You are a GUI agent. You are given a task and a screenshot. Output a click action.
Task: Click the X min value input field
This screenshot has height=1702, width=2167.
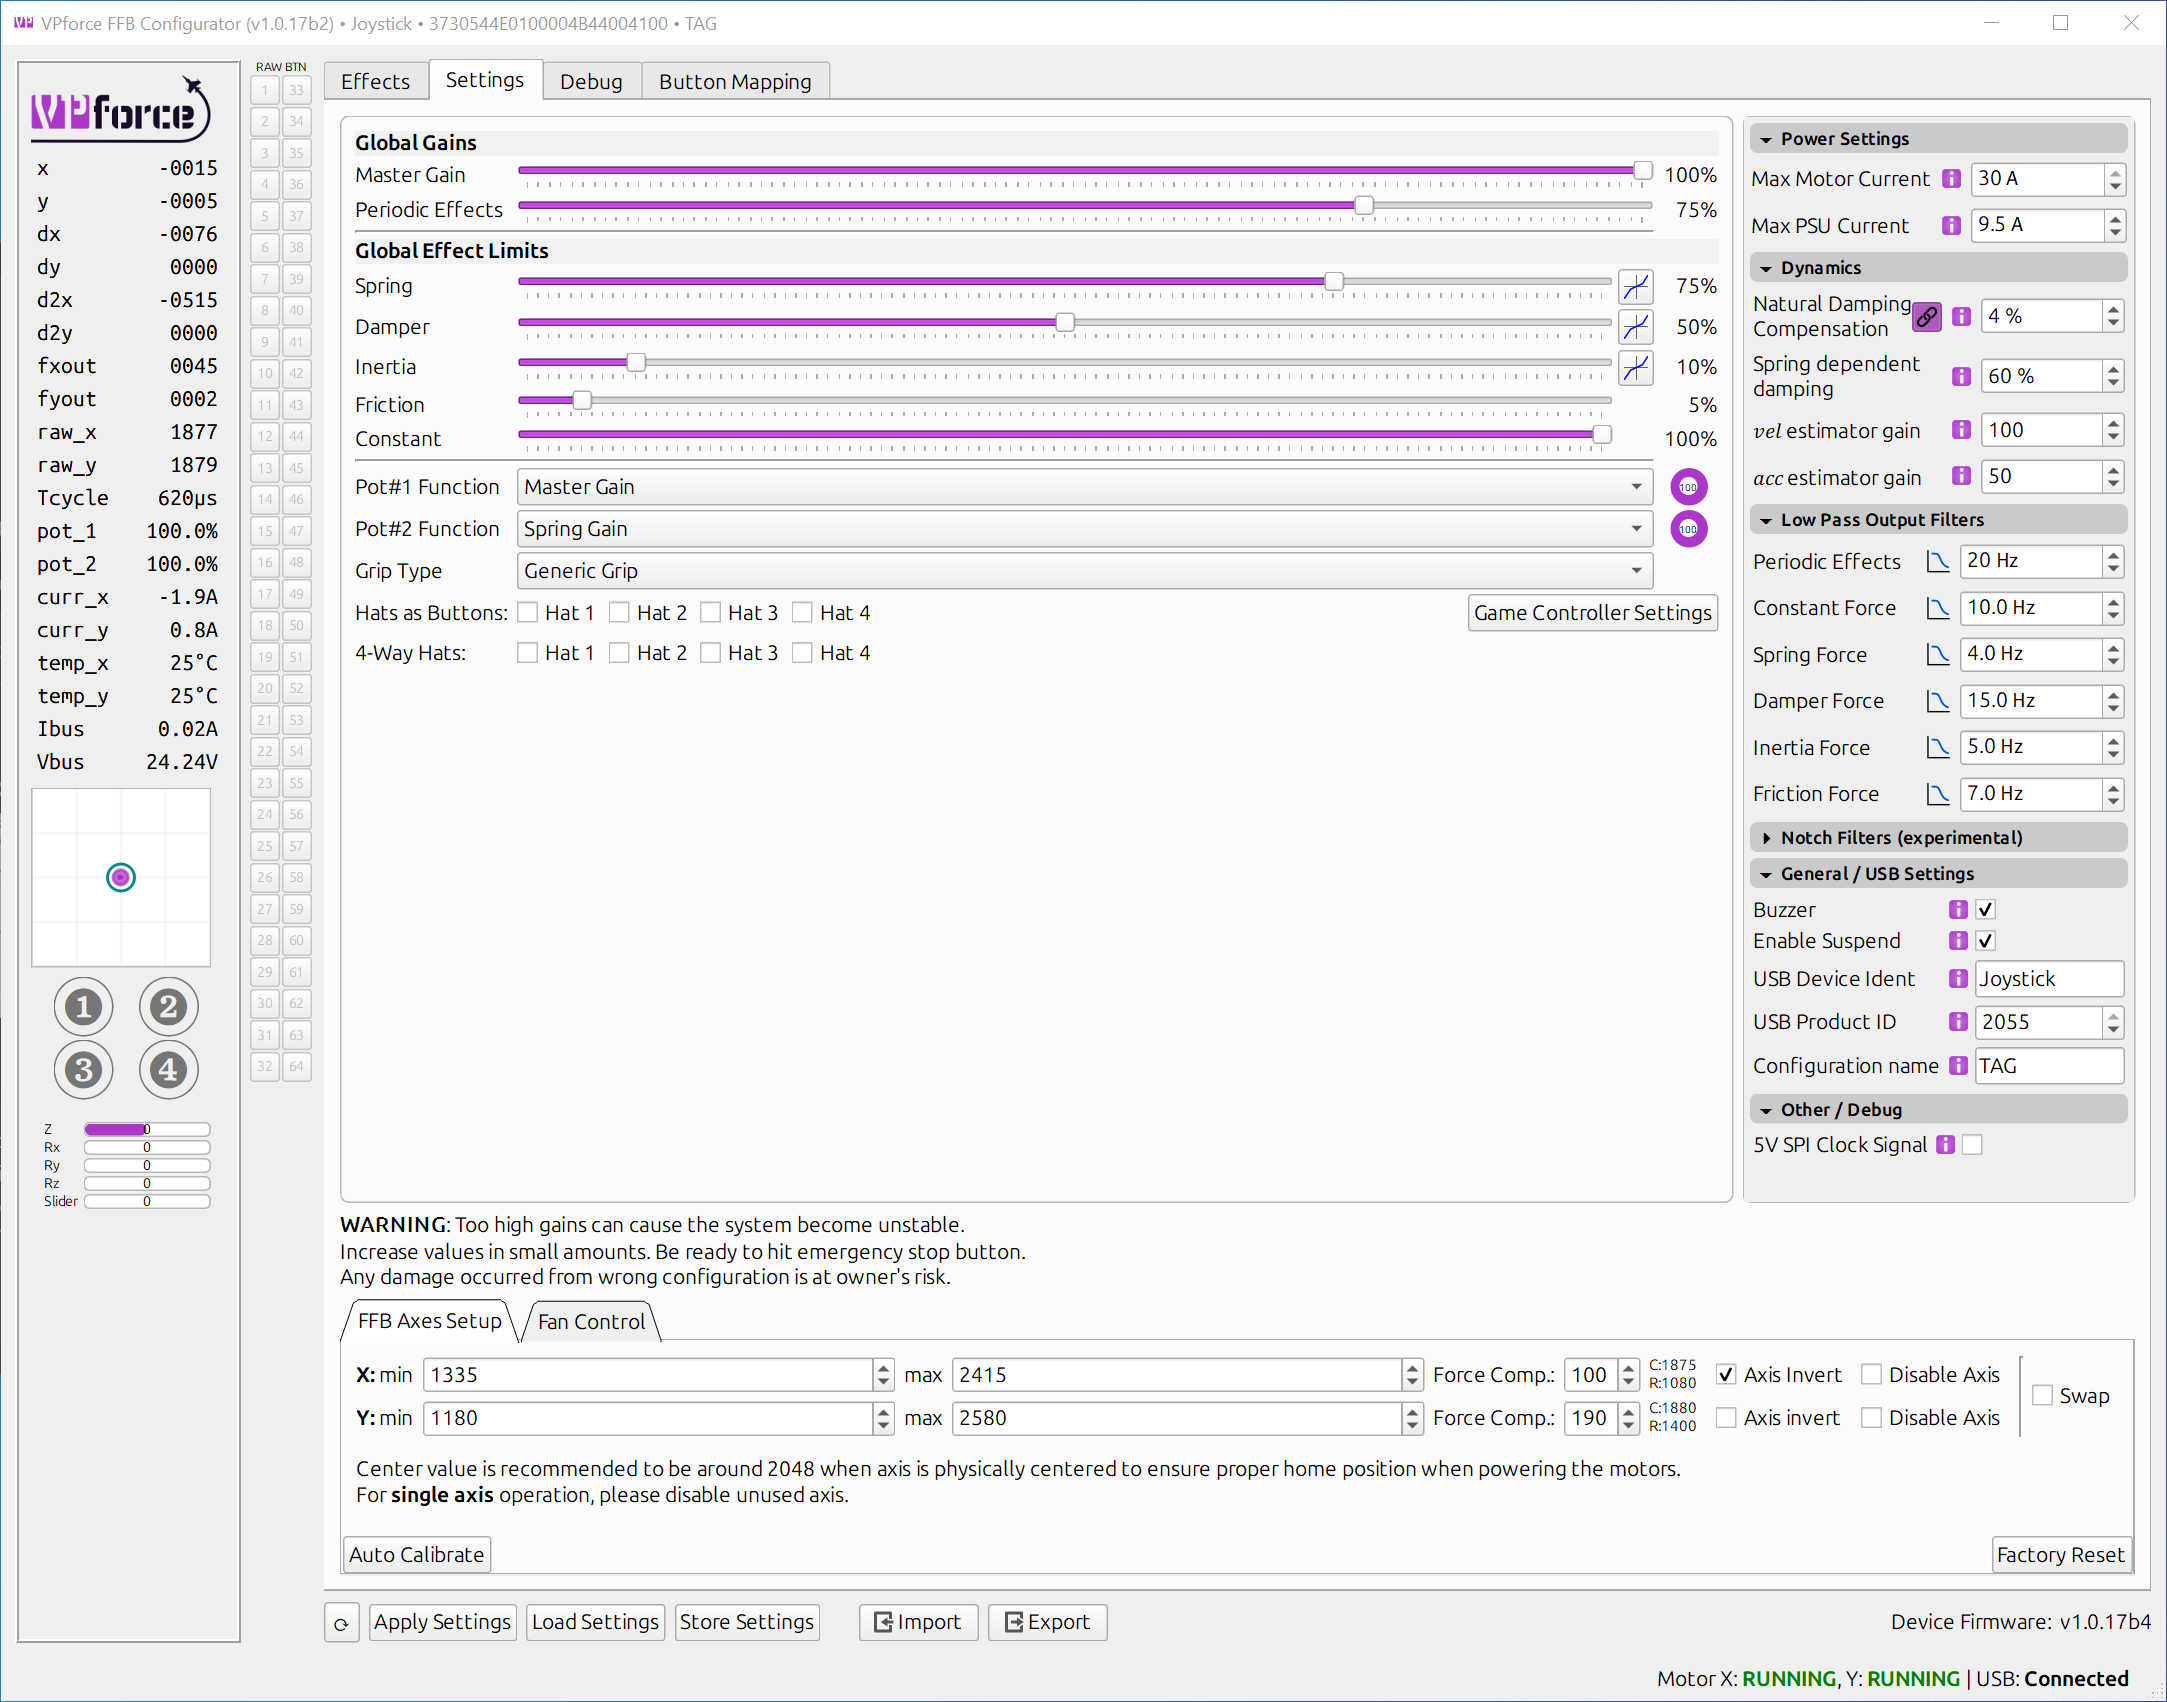pos(650,1375)
